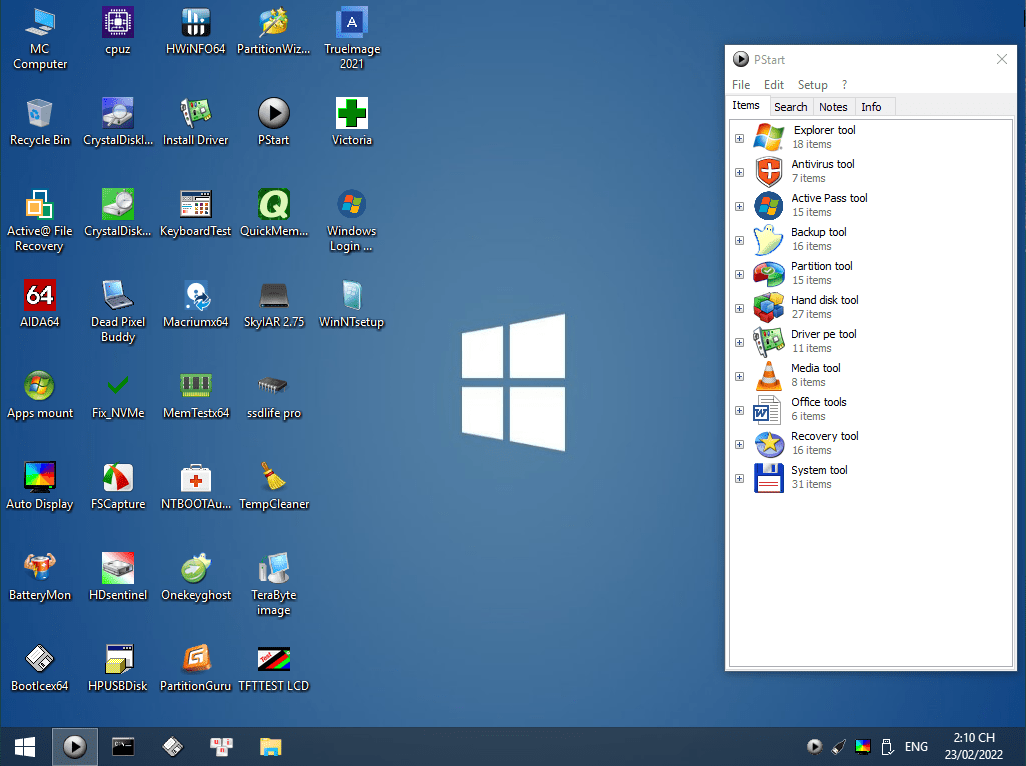The width and height of the screenshot is (1026, 766).
Task: Expand the Office tools group
Action: 739,411
